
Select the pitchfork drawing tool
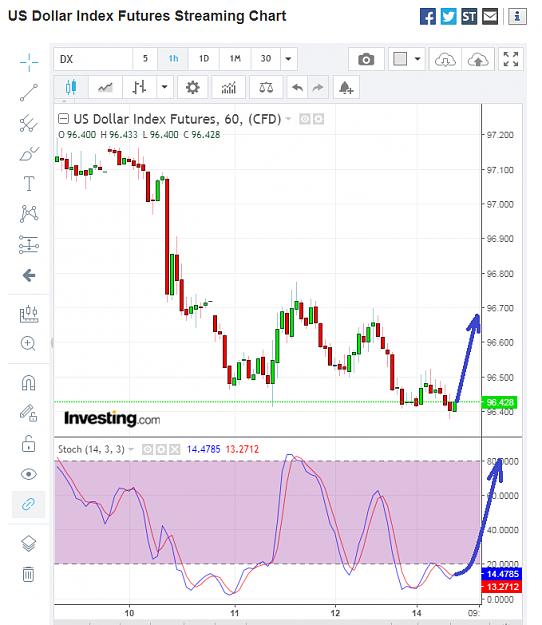click(x=29, y=123)
